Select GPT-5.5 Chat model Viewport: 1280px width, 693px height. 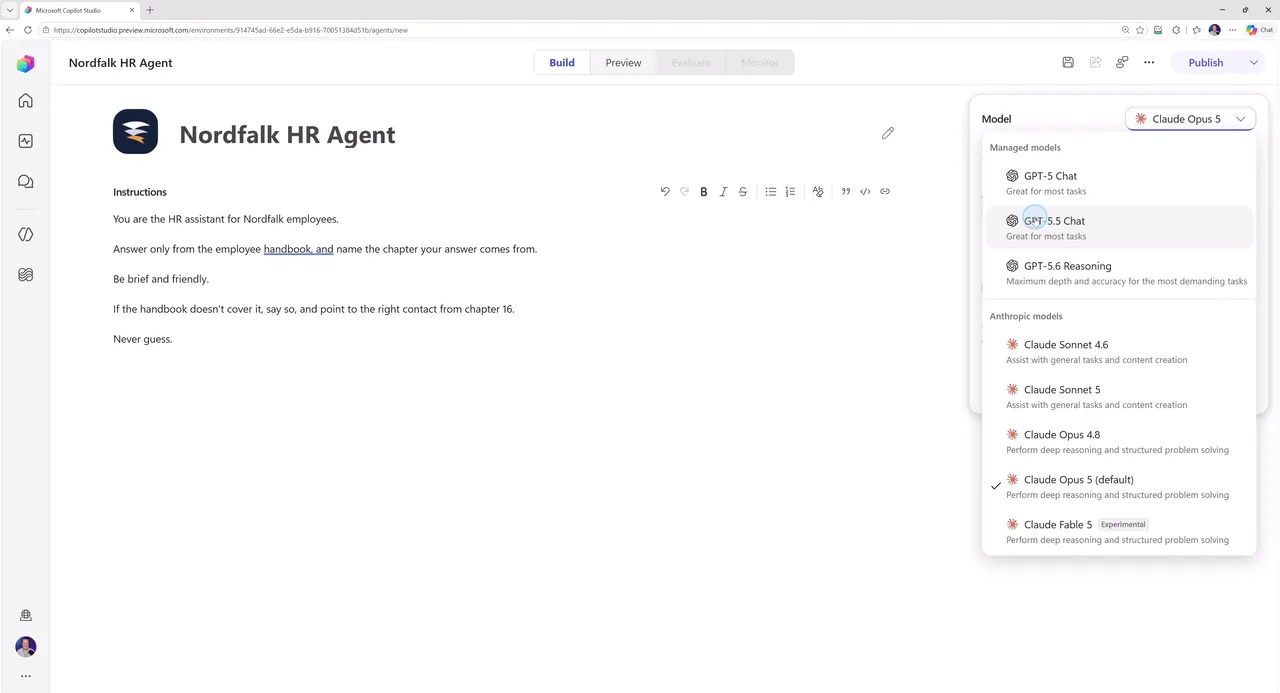[1119, 228]
